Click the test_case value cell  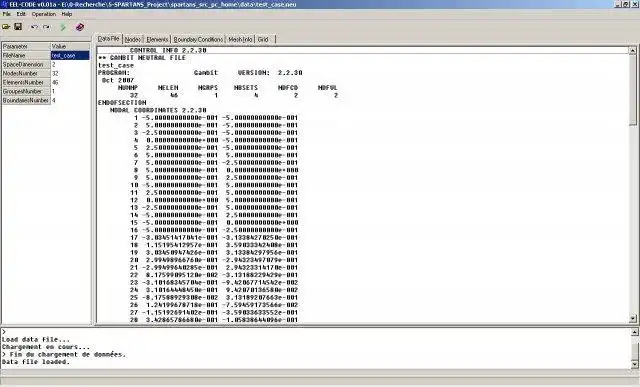pyautogui.click(x=70, y=56)
